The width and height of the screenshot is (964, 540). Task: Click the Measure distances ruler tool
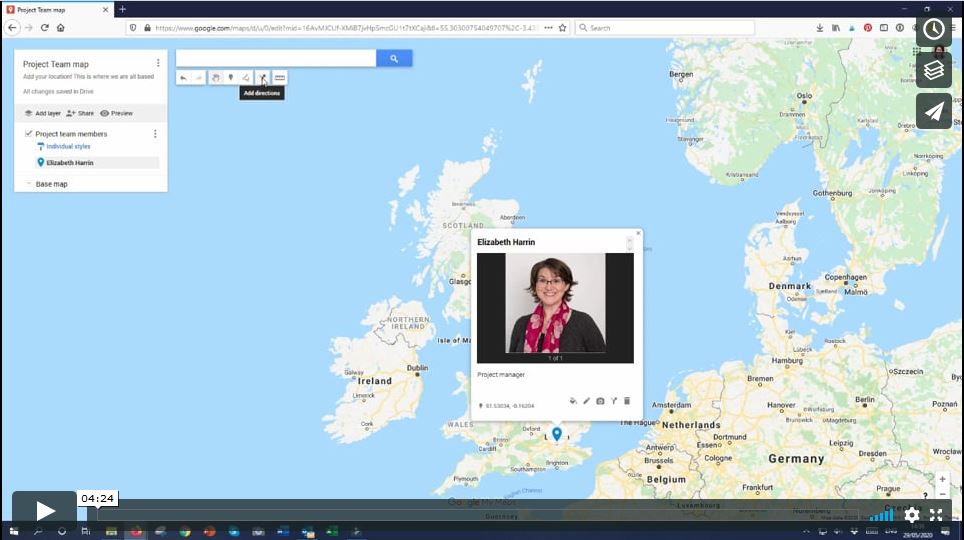[x=280, y=77]
